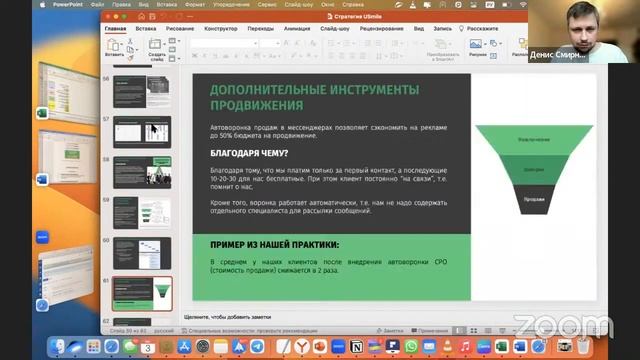The height and width of the screenshot is (360, 640).
Task: Expand the Paste options arrow
Action: (x=122, y=44)
